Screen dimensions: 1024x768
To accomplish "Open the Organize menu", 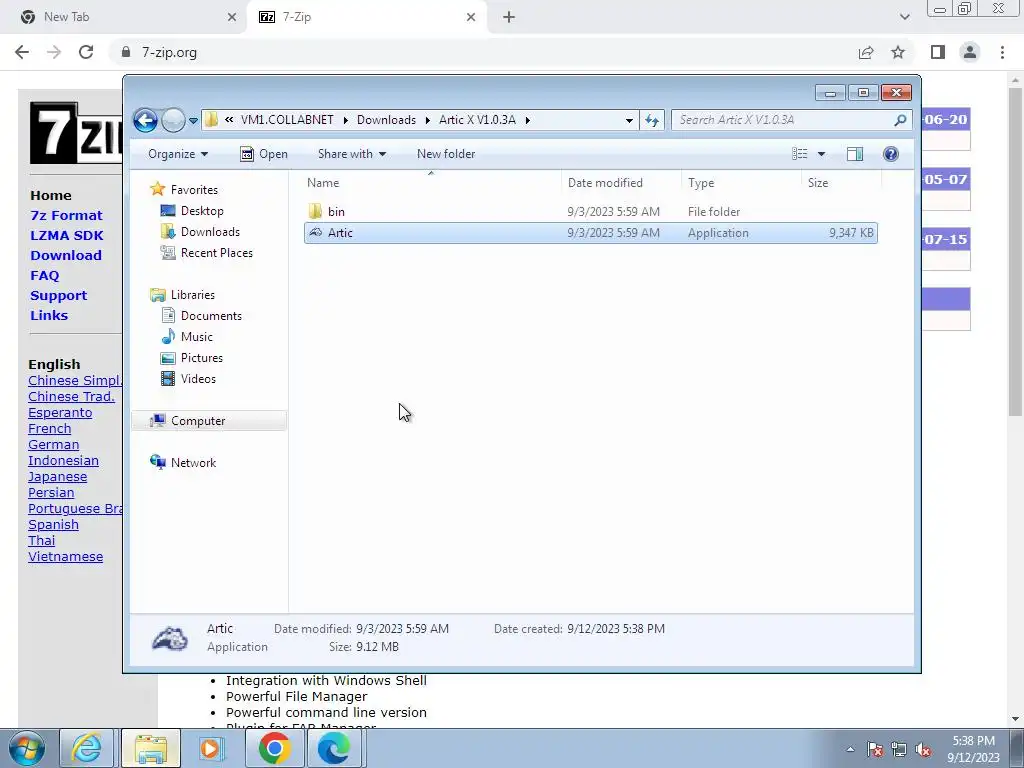I will coord(178,154).
